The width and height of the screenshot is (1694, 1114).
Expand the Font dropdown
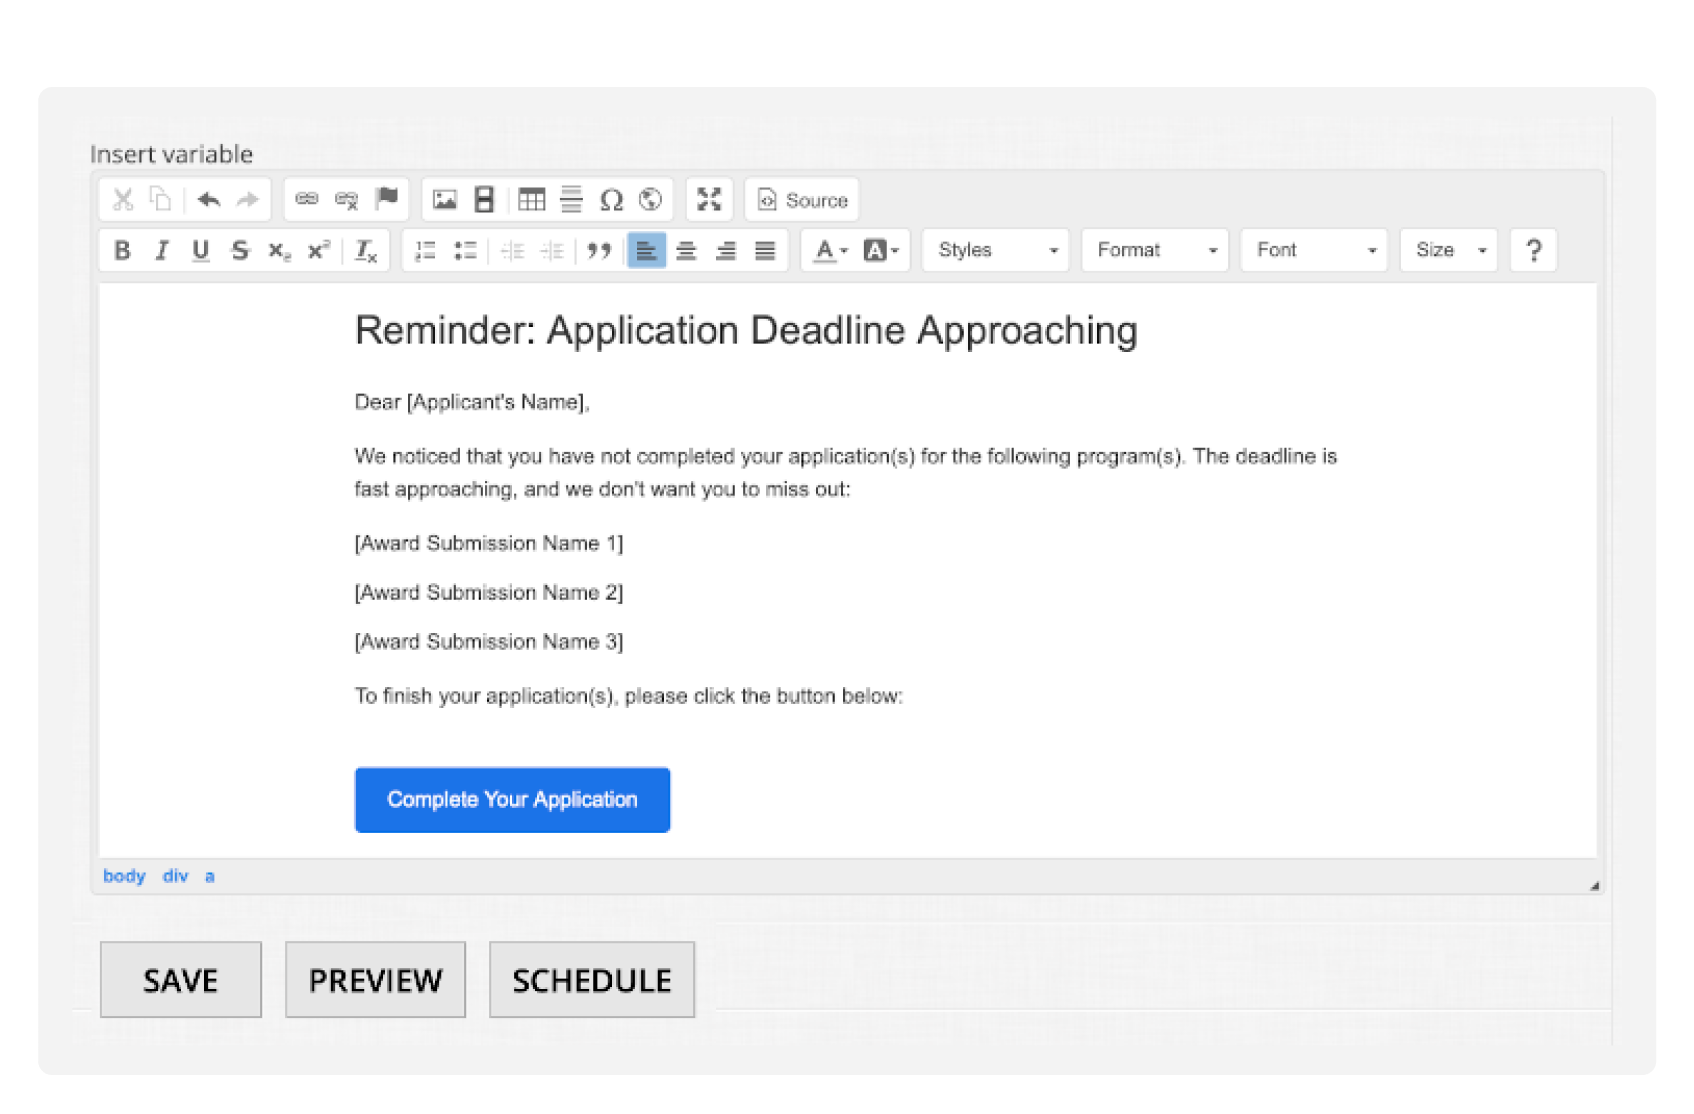tap(1314, 250)
